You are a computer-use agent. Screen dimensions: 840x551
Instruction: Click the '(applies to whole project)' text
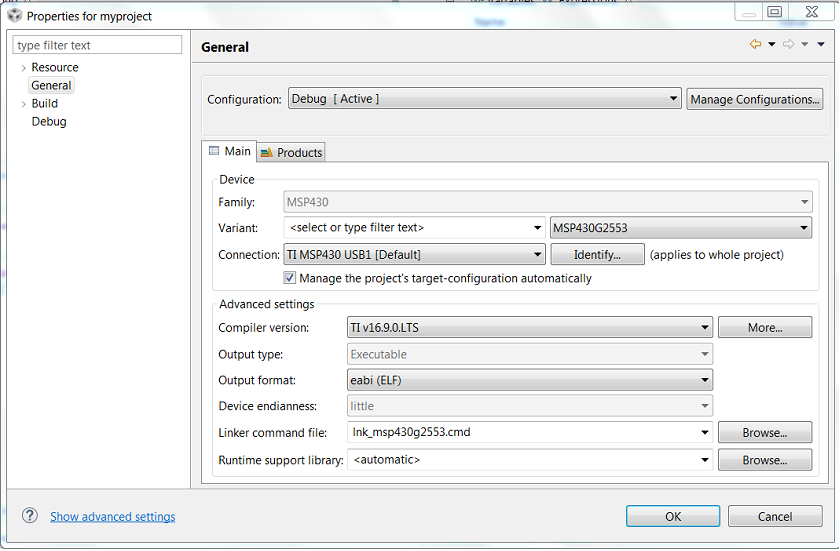pos(716,255)
